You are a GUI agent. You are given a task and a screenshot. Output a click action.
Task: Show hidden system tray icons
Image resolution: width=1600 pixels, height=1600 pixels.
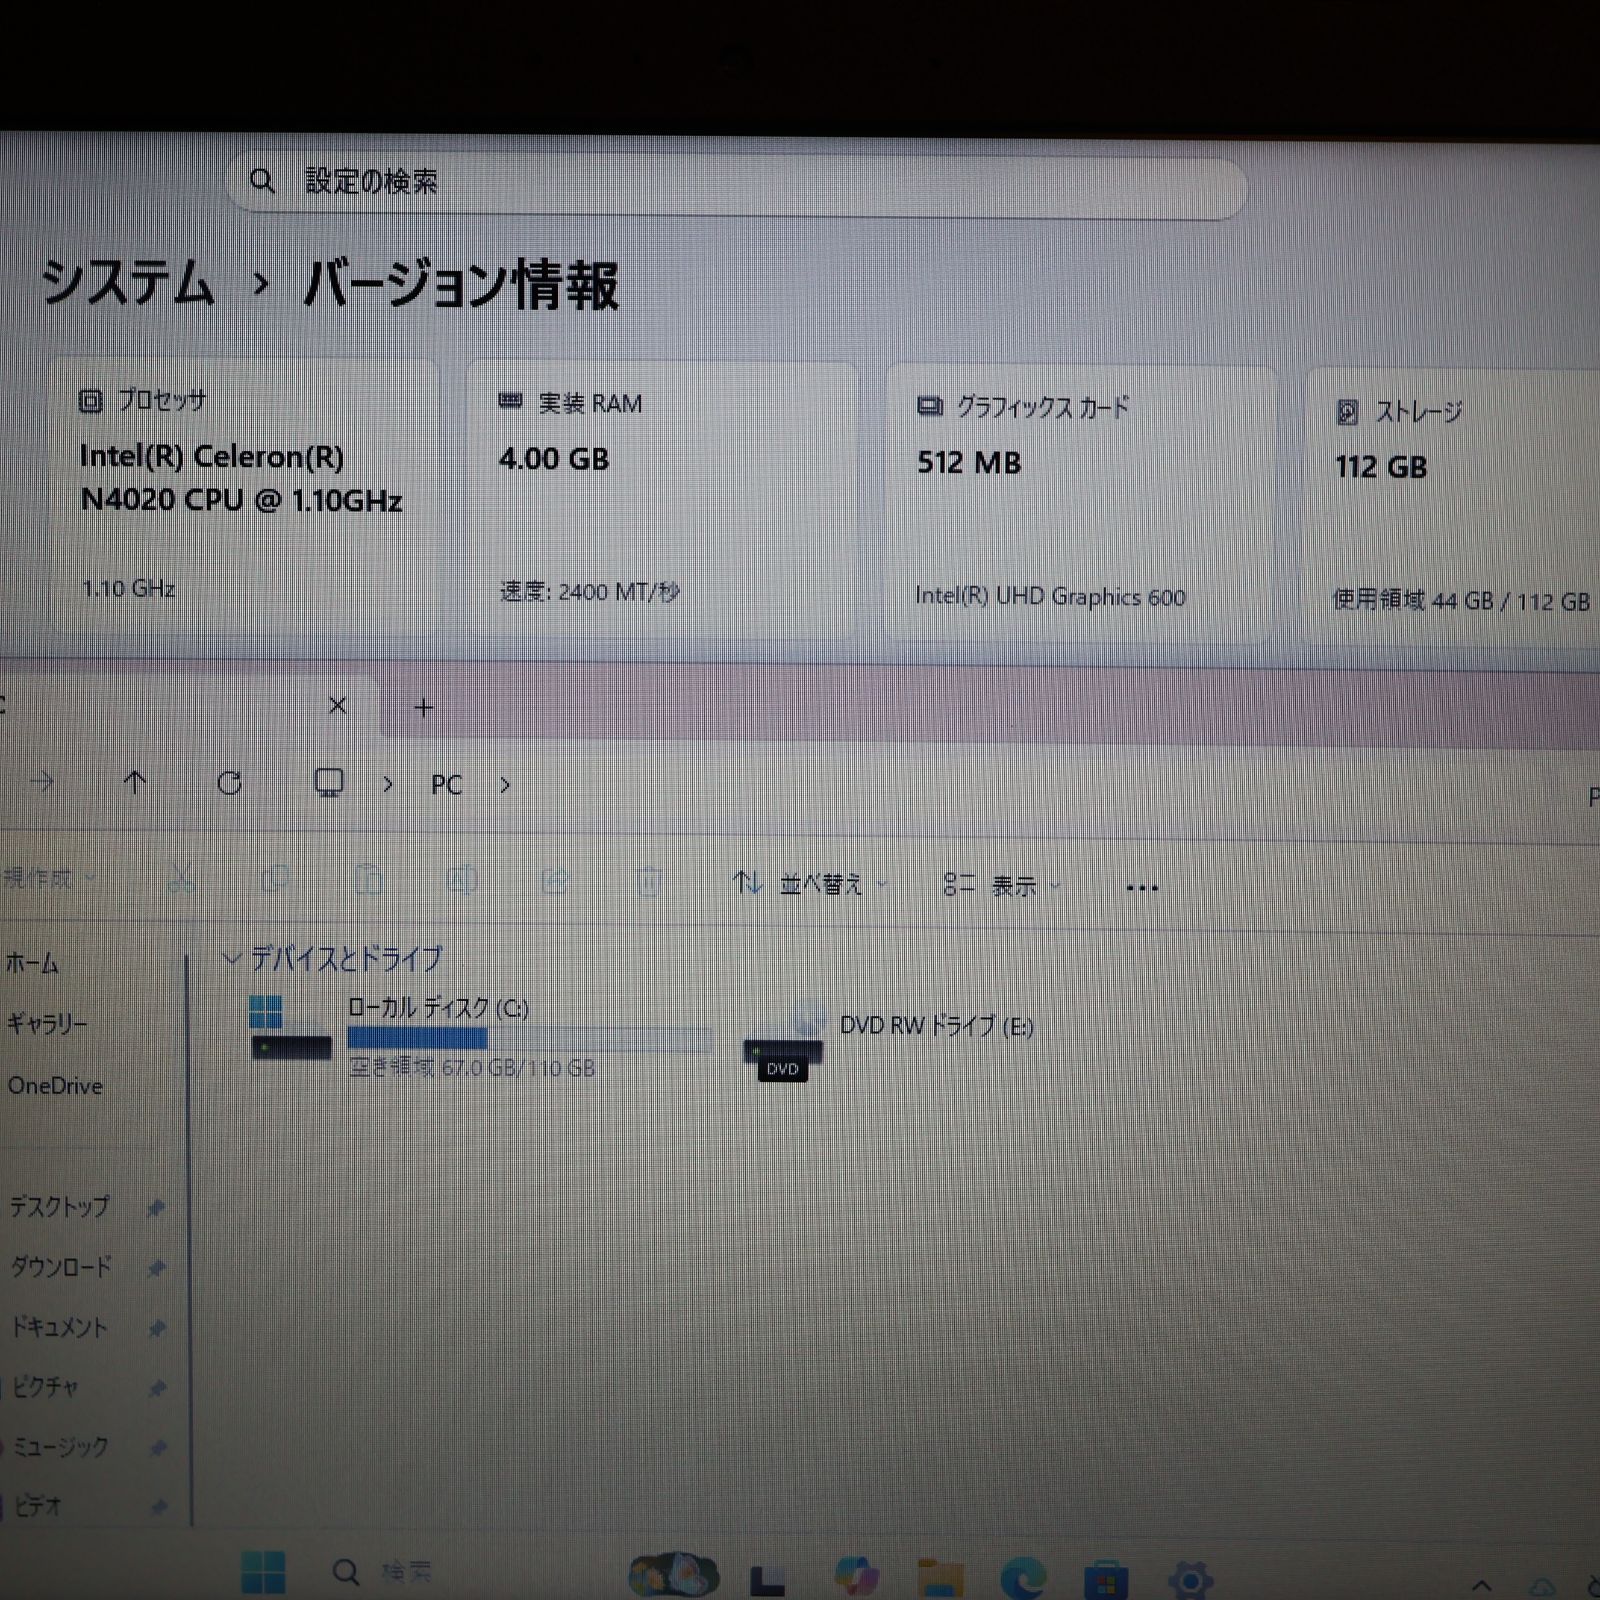[1482, 1585]
